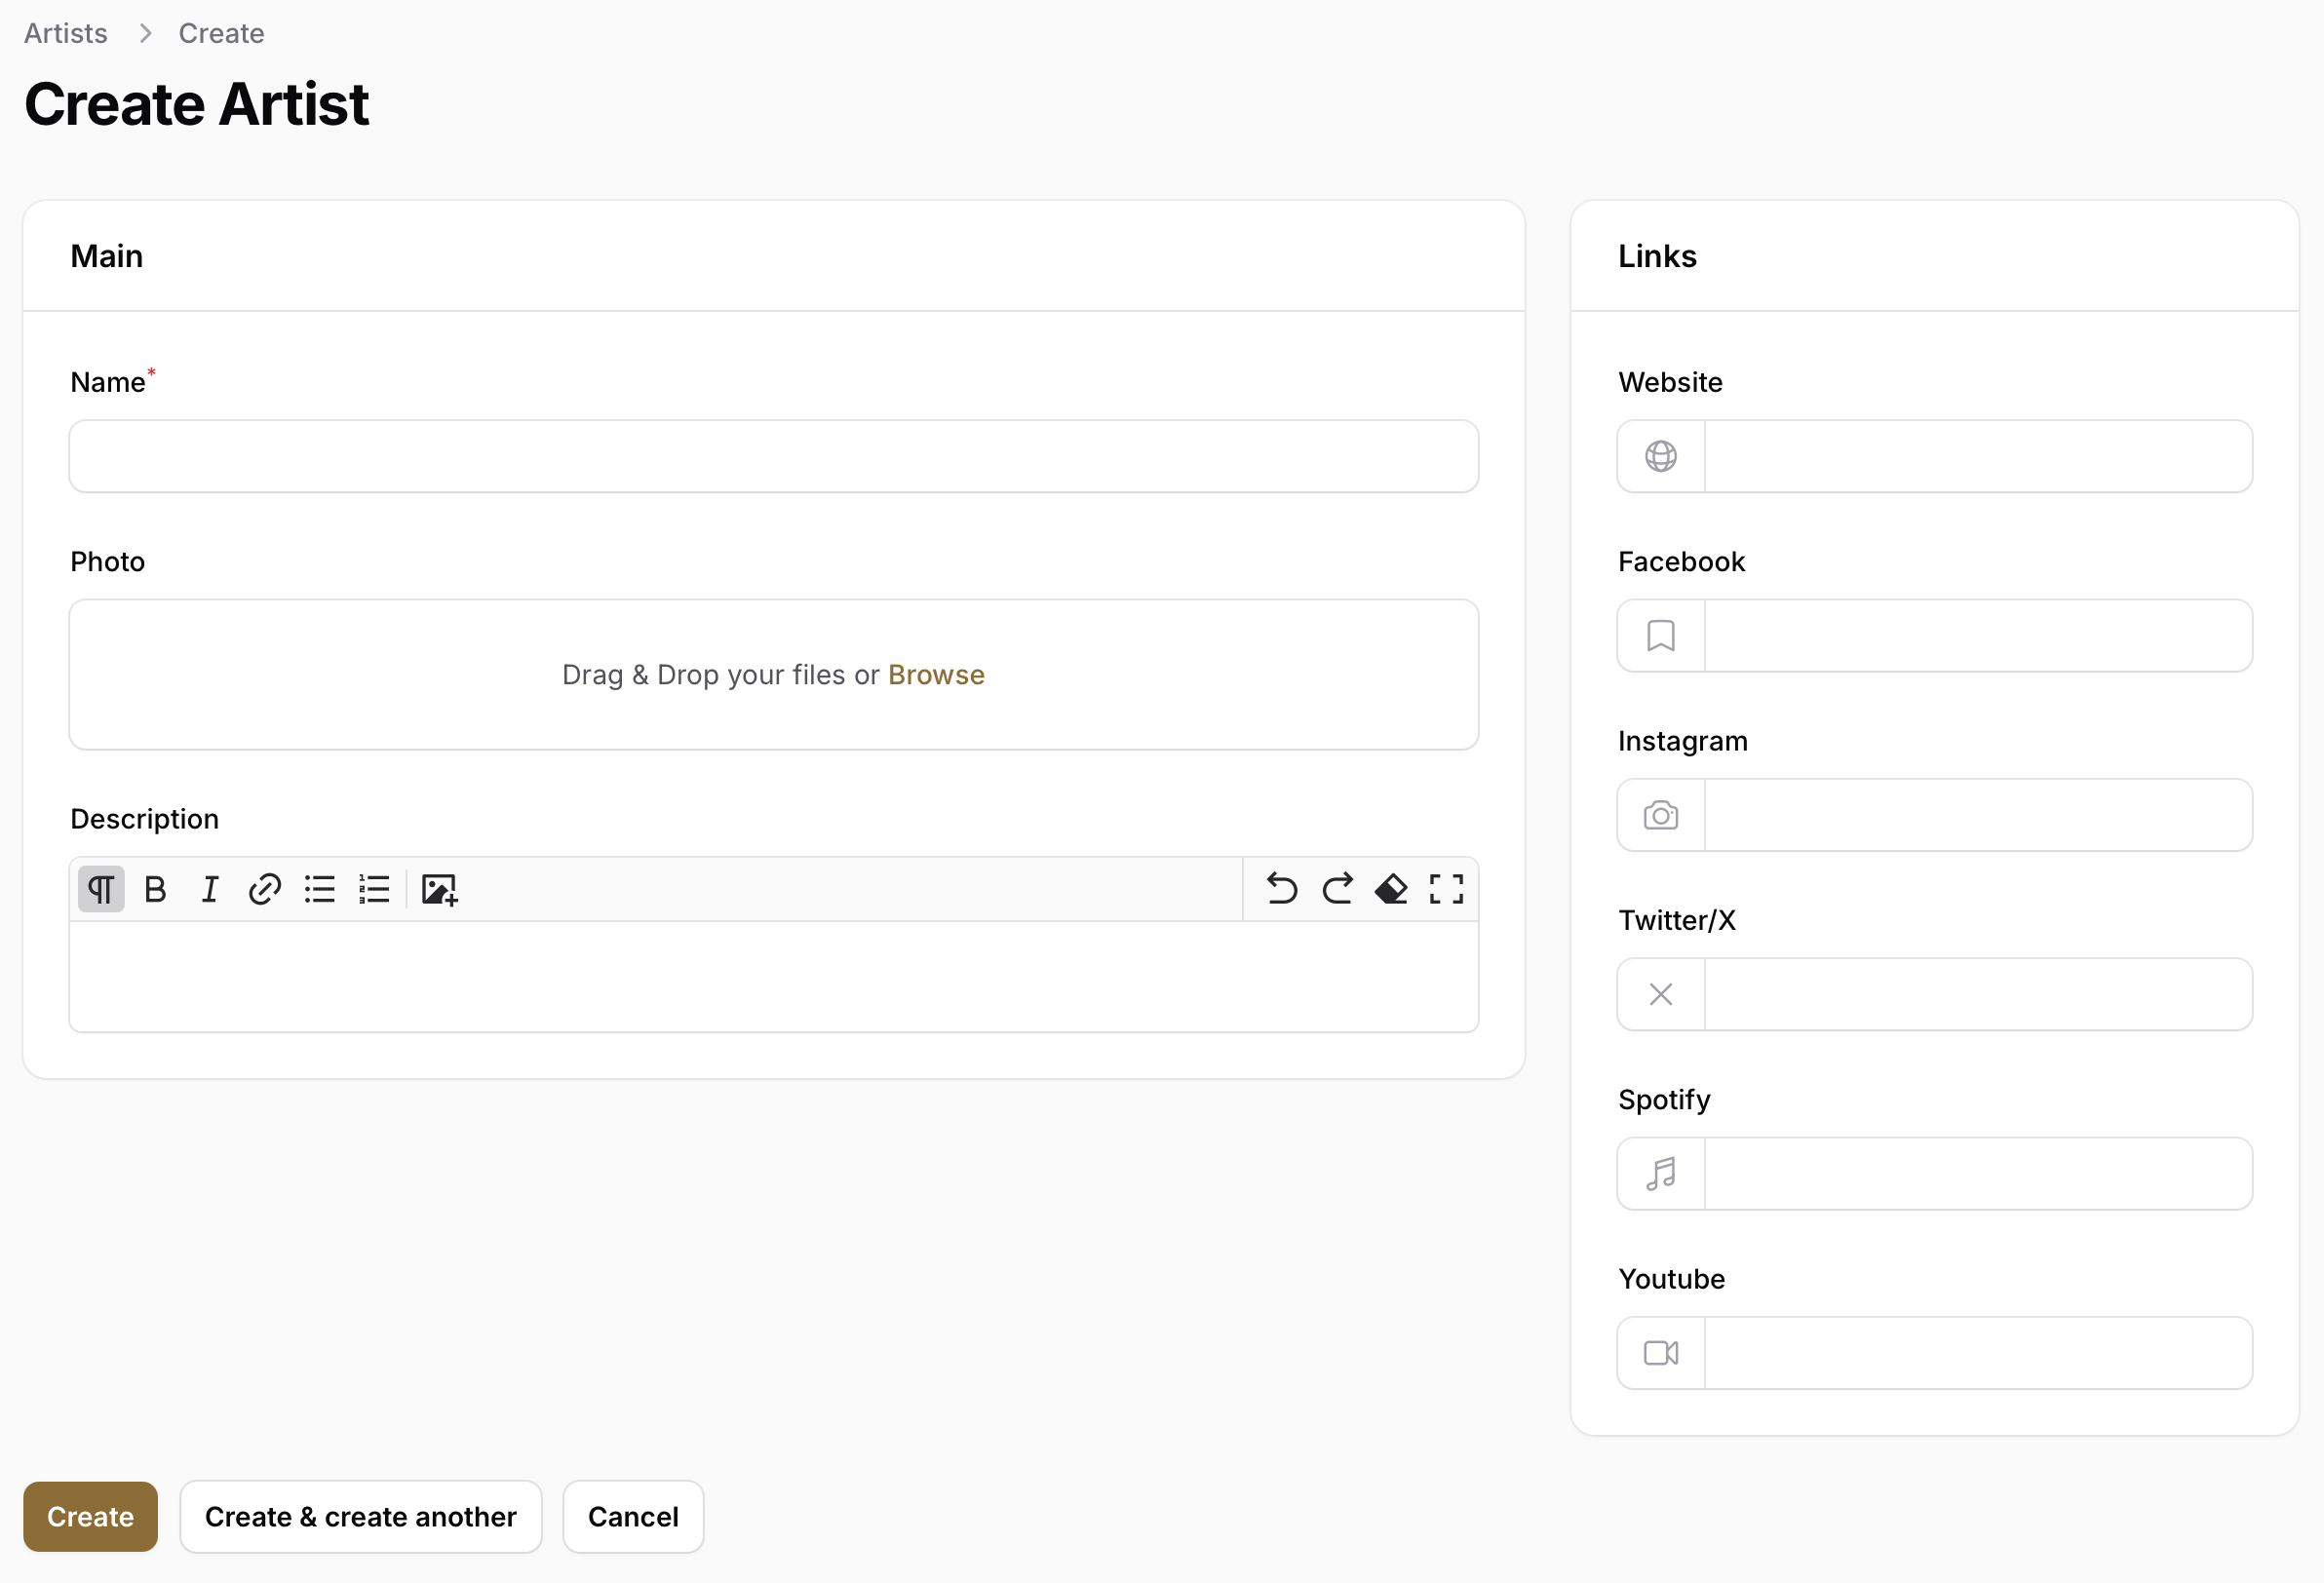The height and width of the screenshot is (1583, 2324).
Task: Click the Name field label
Action: 108,382
